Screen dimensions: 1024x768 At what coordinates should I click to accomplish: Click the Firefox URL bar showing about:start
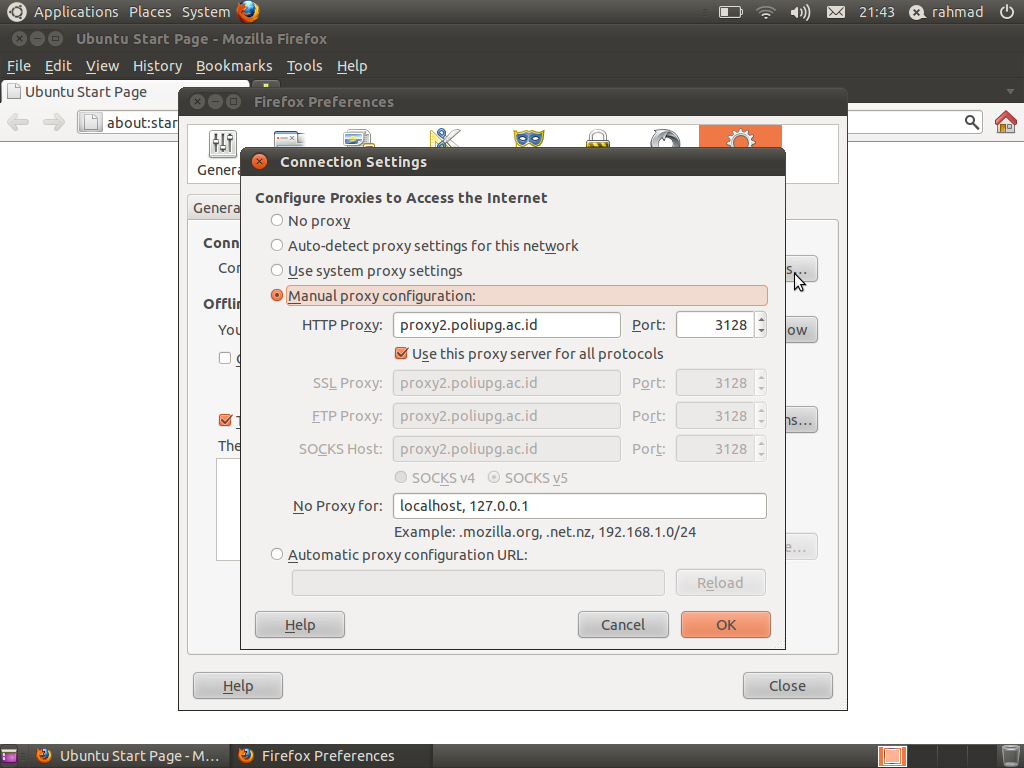(x=128, y=122)
